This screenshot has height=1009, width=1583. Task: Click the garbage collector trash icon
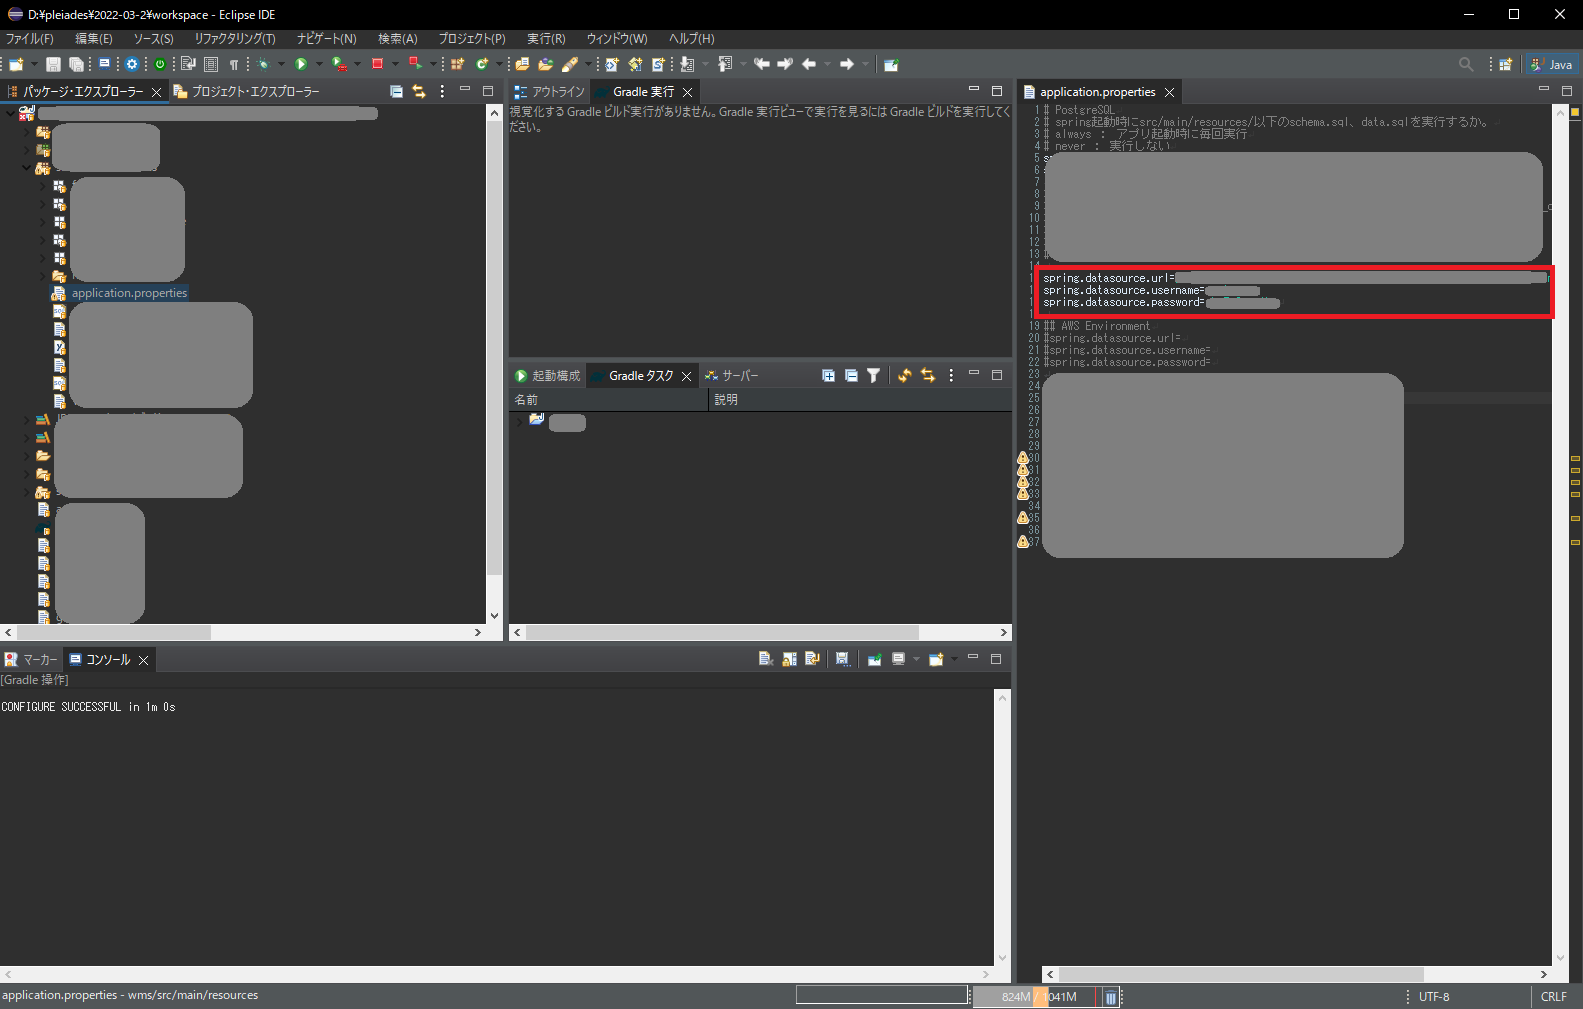click(1110, 997)
